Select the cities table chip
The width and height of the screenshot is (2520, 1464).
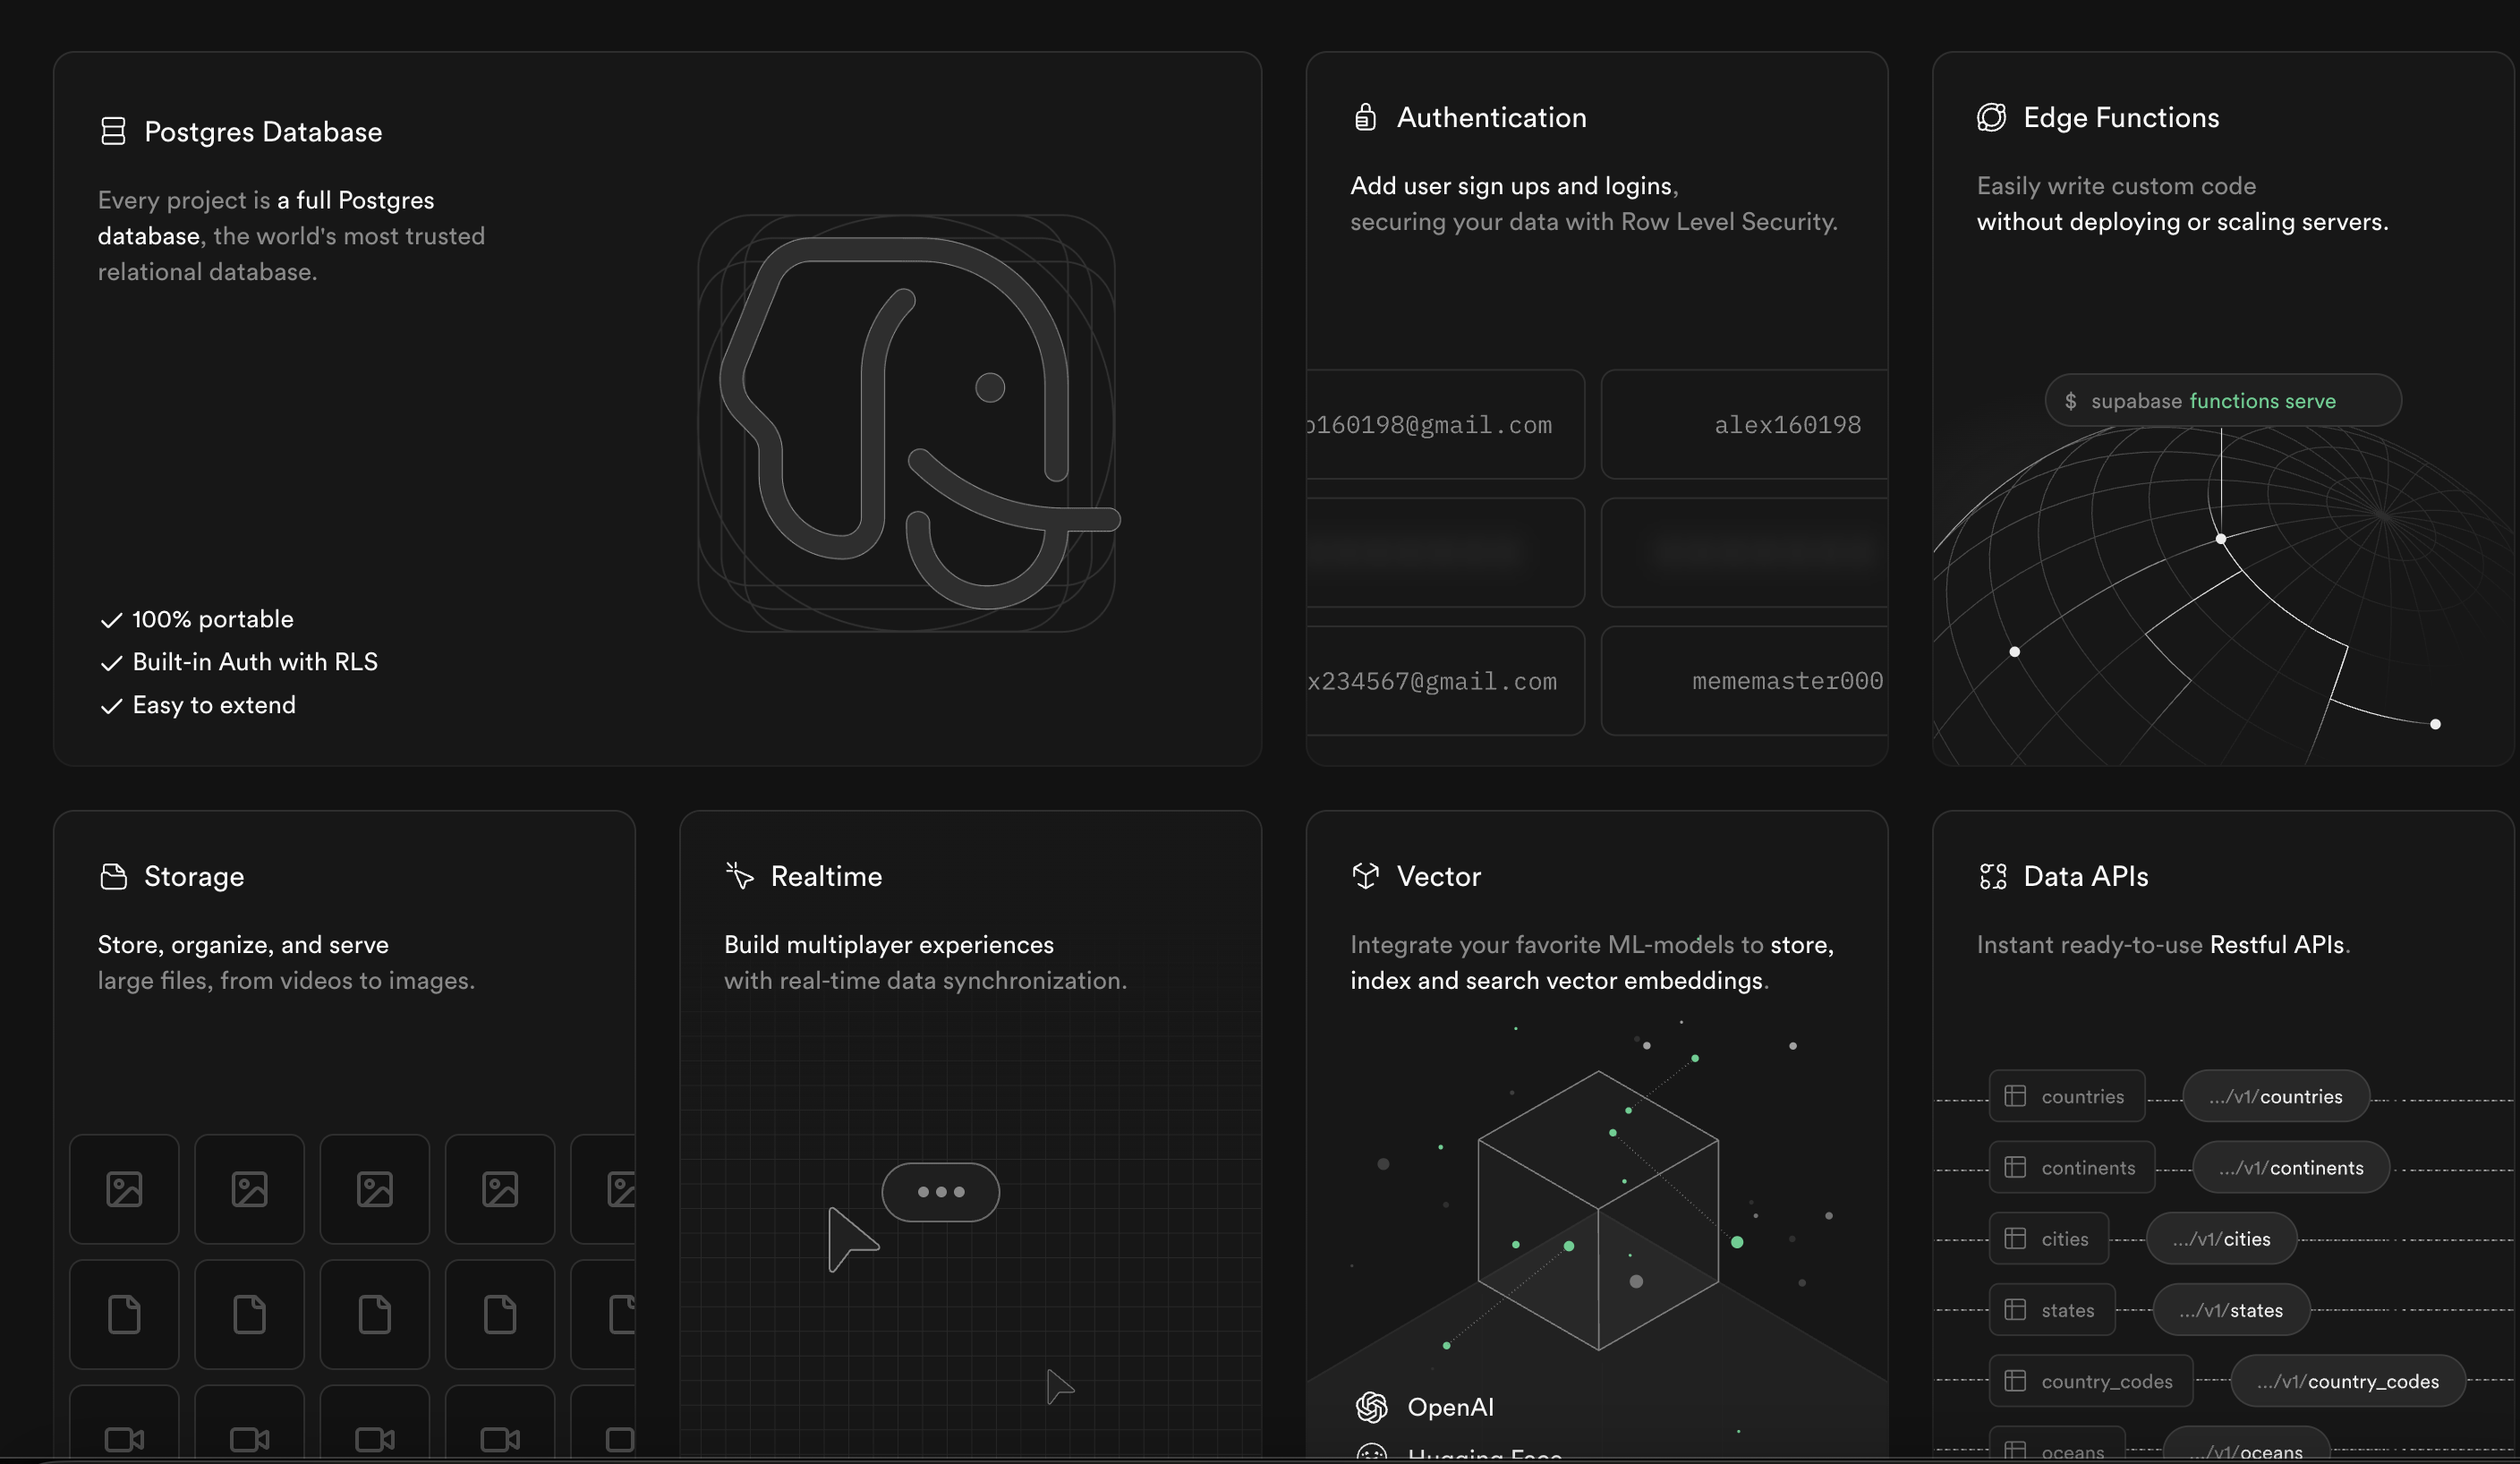pos(2048,1238)
